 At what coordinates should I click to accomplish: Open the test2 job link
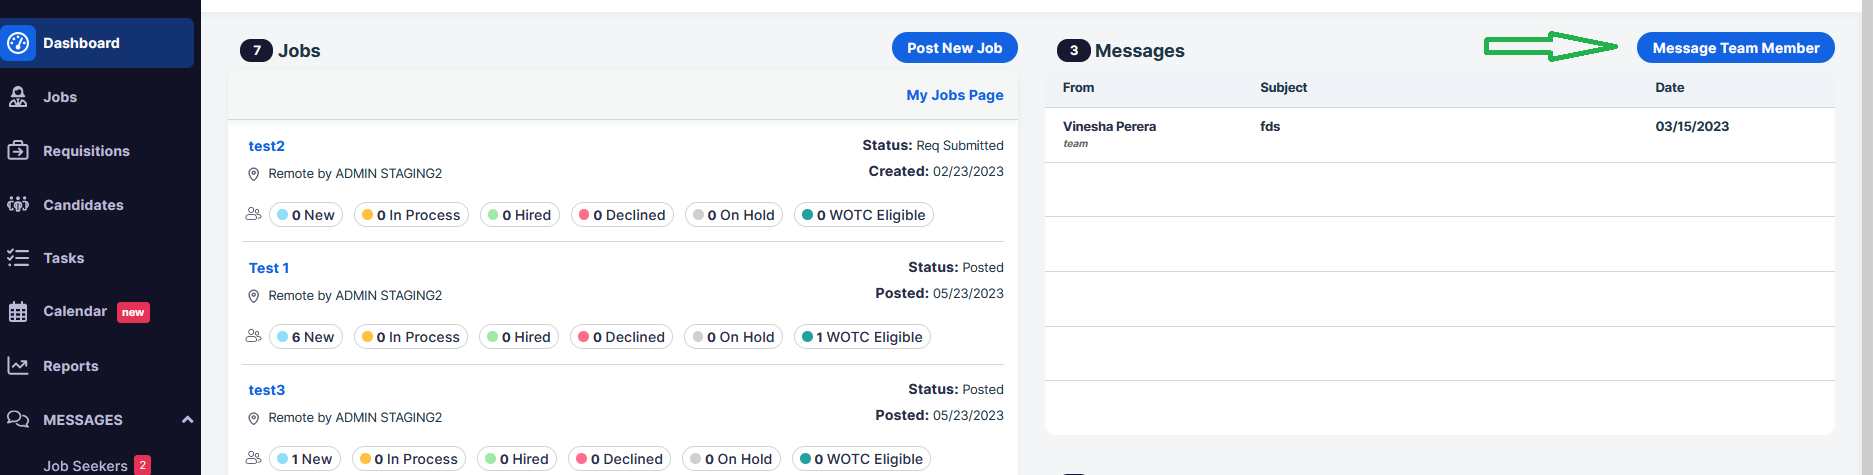(x=266, y=146)
